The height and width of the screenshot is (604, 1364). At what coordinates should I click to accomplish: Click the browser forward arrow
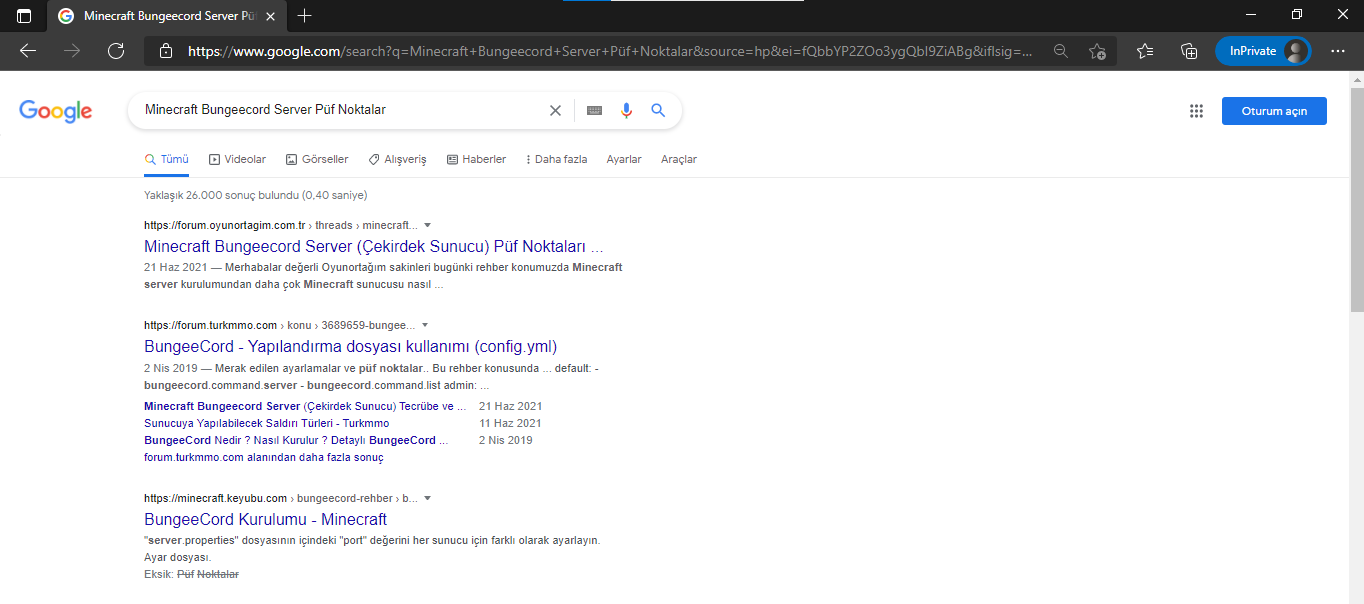[72, 51]
